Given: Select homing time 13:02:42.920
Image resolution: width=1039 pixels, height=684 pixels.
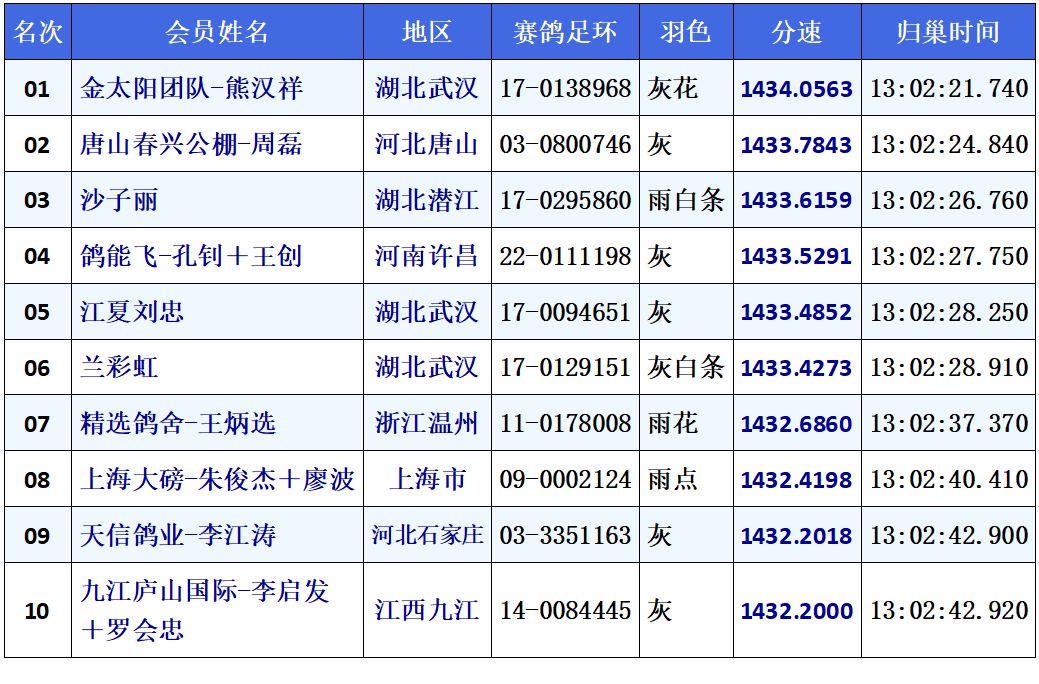Looking at the screenshot, I should click(948, 611).
